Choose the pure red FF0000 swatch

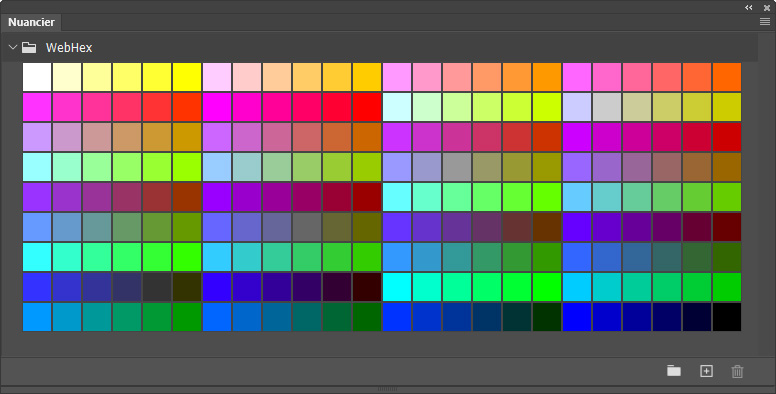click(x=367, y=107)
